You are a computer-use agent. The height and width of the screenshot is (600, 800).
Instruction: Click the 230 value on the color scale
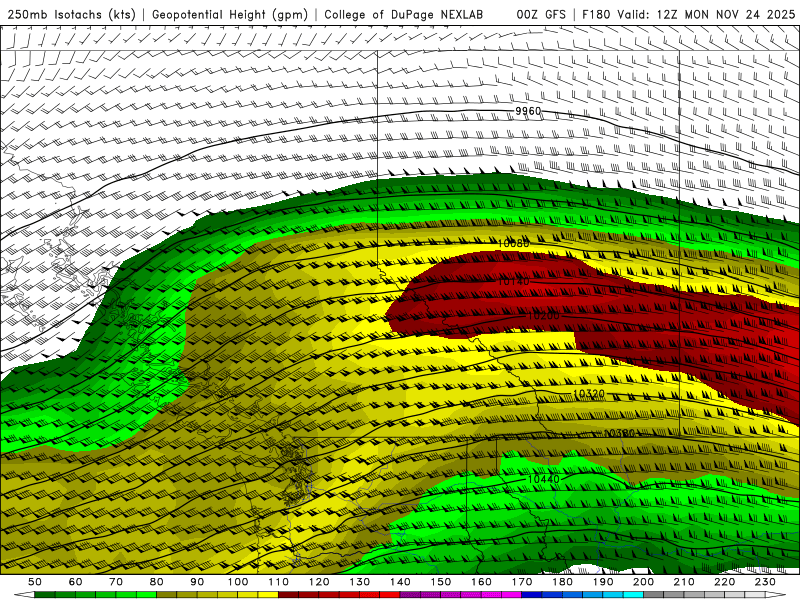click(x=765, y=582)
